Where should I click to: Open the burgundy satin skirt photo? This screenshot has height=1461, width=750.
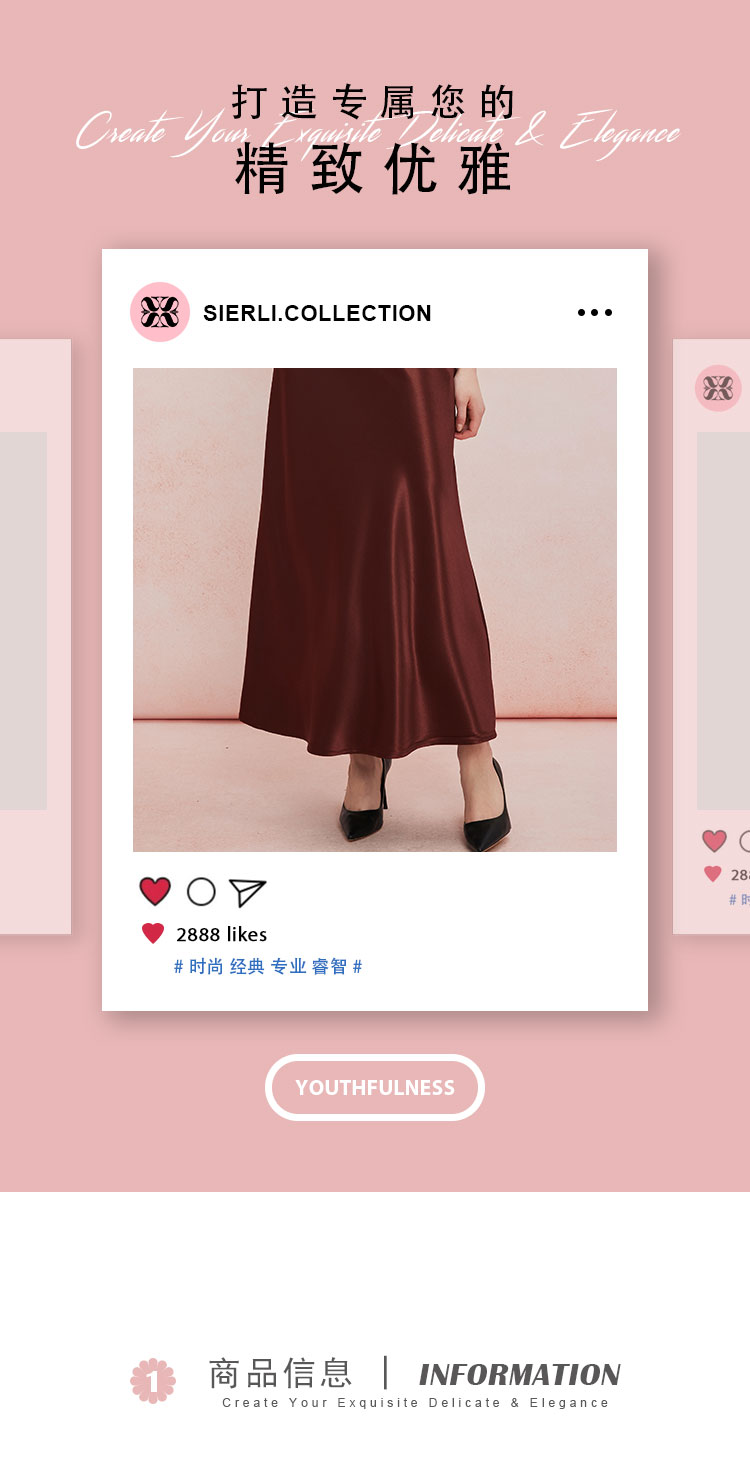(x=375, y=610)
